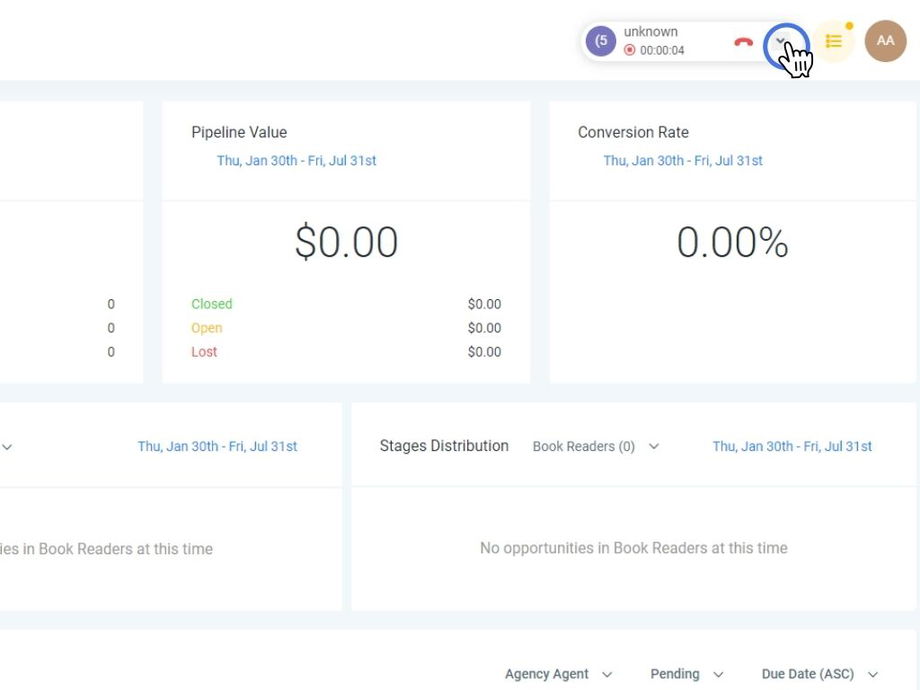
Task: Open Stages Distribution date range picker
Action: [792, 446]
